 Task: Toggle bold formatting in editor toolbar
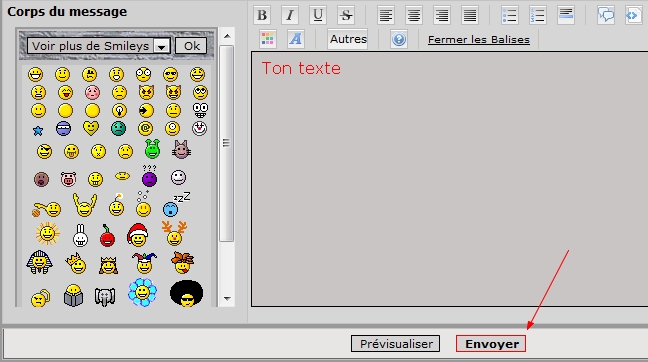click(262, 15)
